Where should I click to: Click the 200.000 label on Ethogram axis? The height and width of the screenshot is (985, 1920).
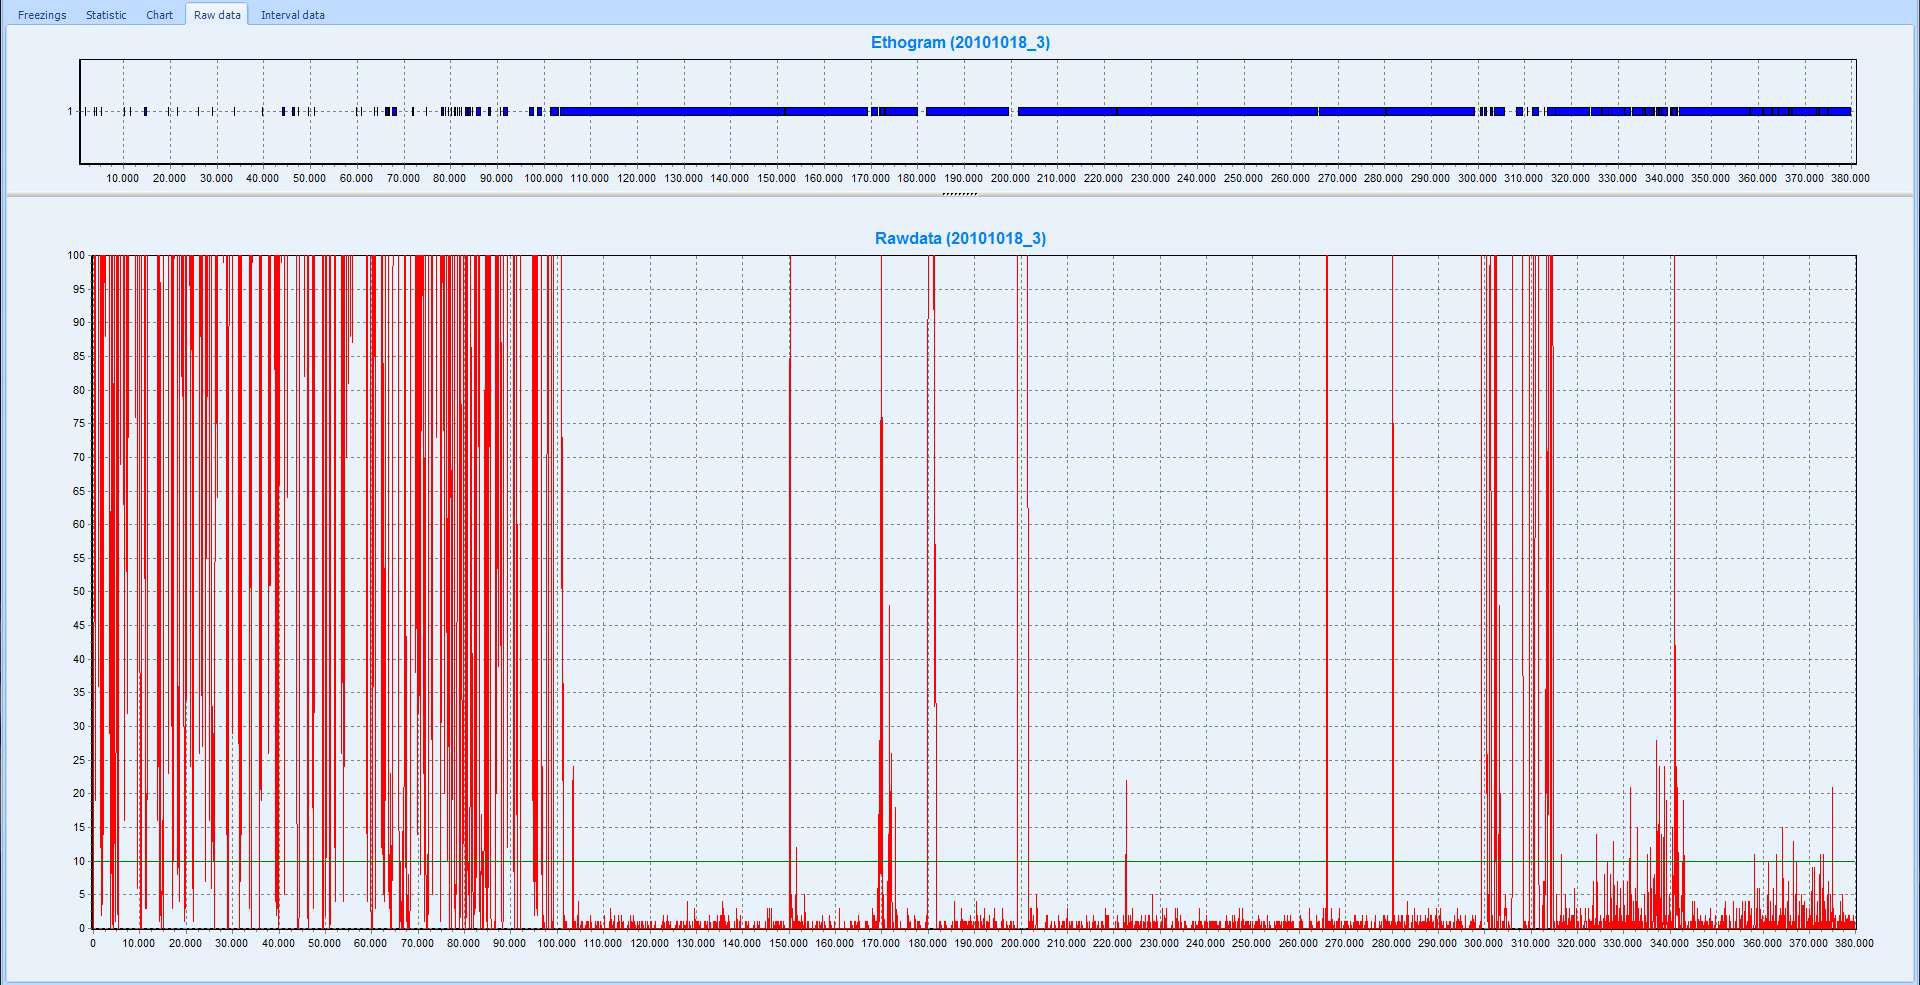(x=1010, y=178)
